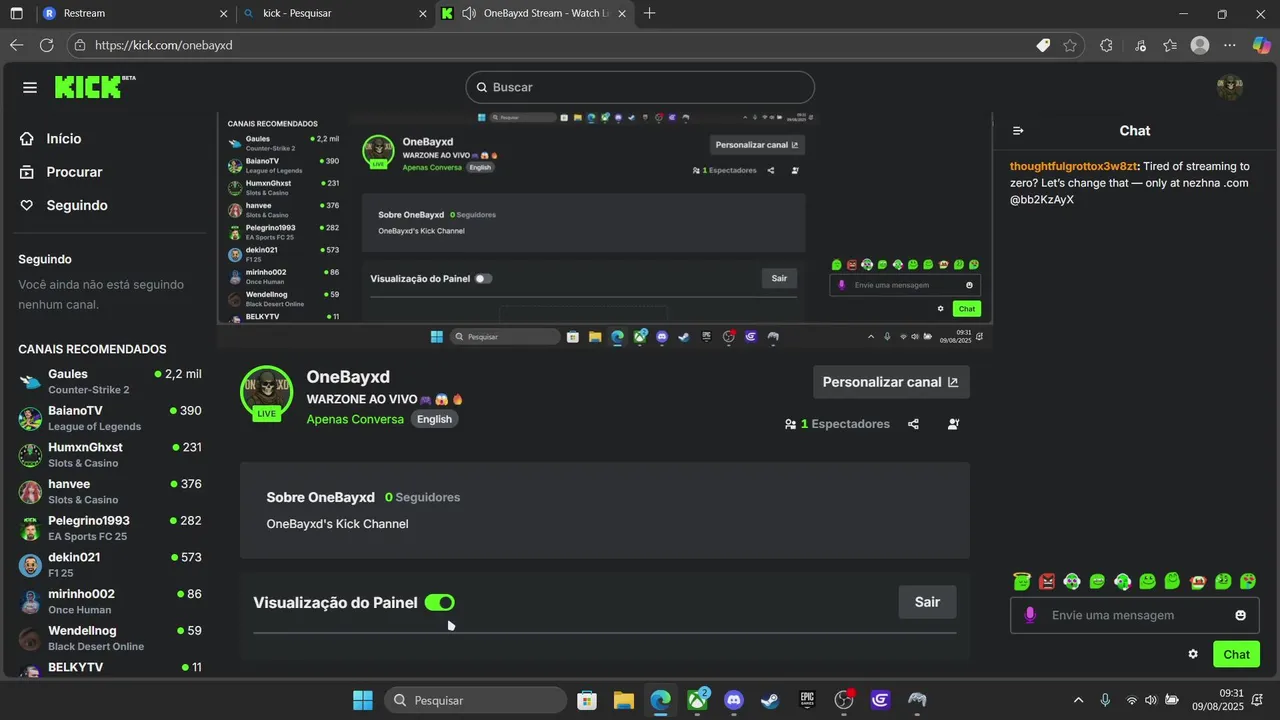Viewport: 1280px width, 720px height.
Task: Click the Personalizar canal button
Action: 891,382
